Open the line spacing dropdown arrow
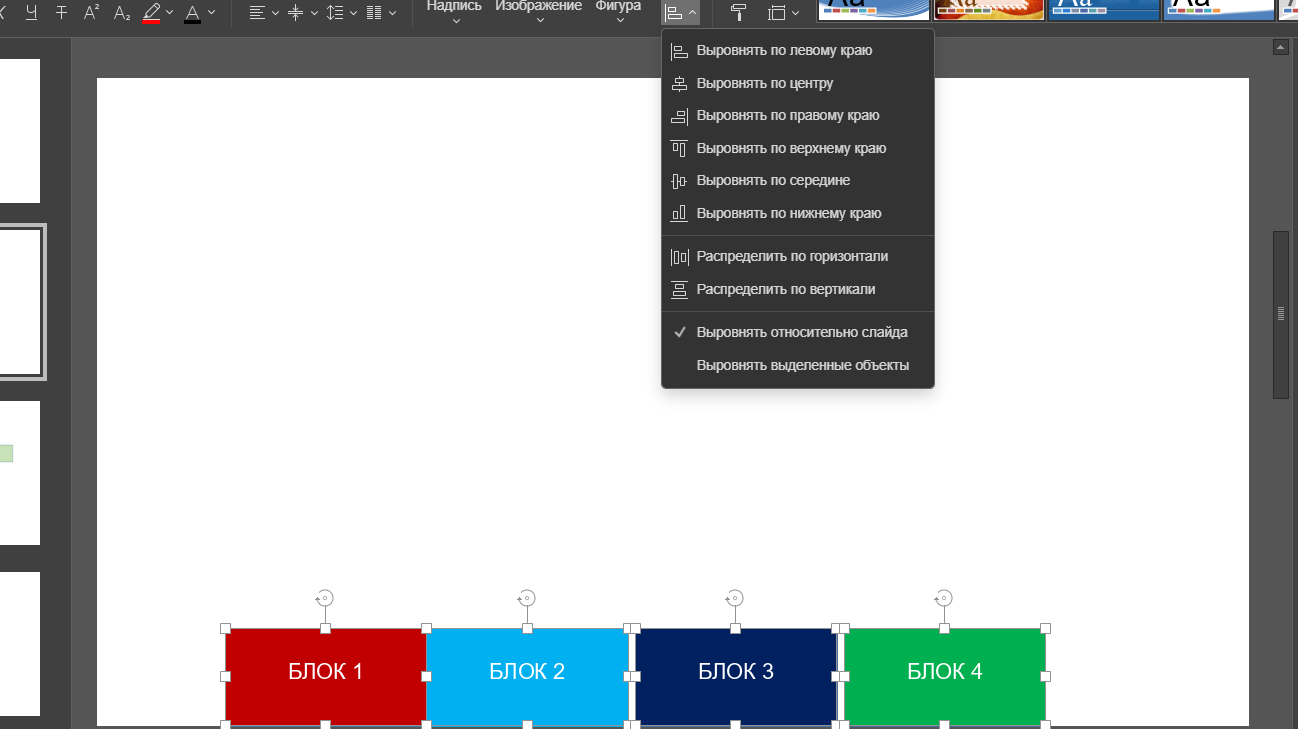This screenshot has height=729, width=1298. [353, 13]
